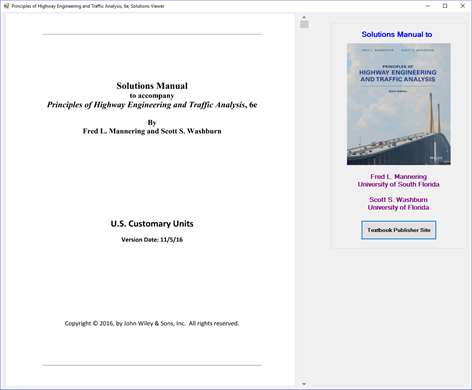Click the blue 'Solutions Manual to' heading
The image size is (472, 390).
(397, 34)
